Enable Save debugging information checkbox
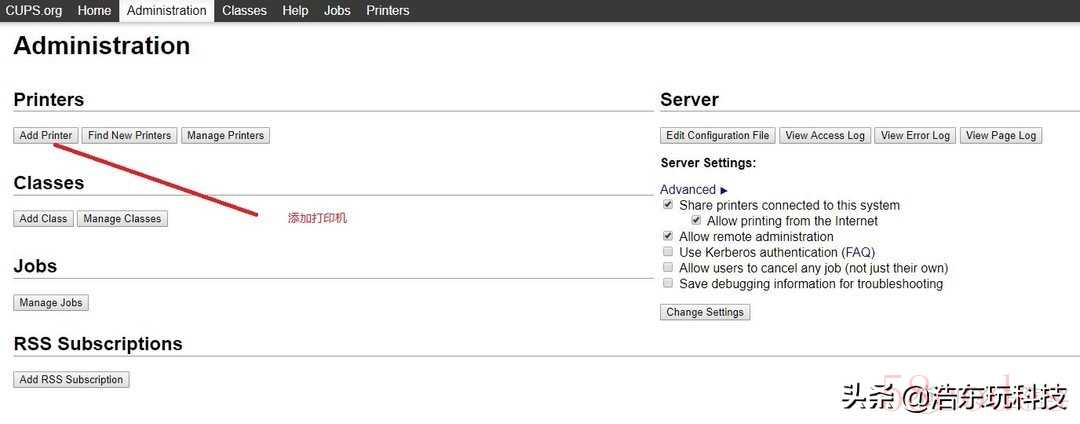1080x424 pixels. click(x=668, y=283)
